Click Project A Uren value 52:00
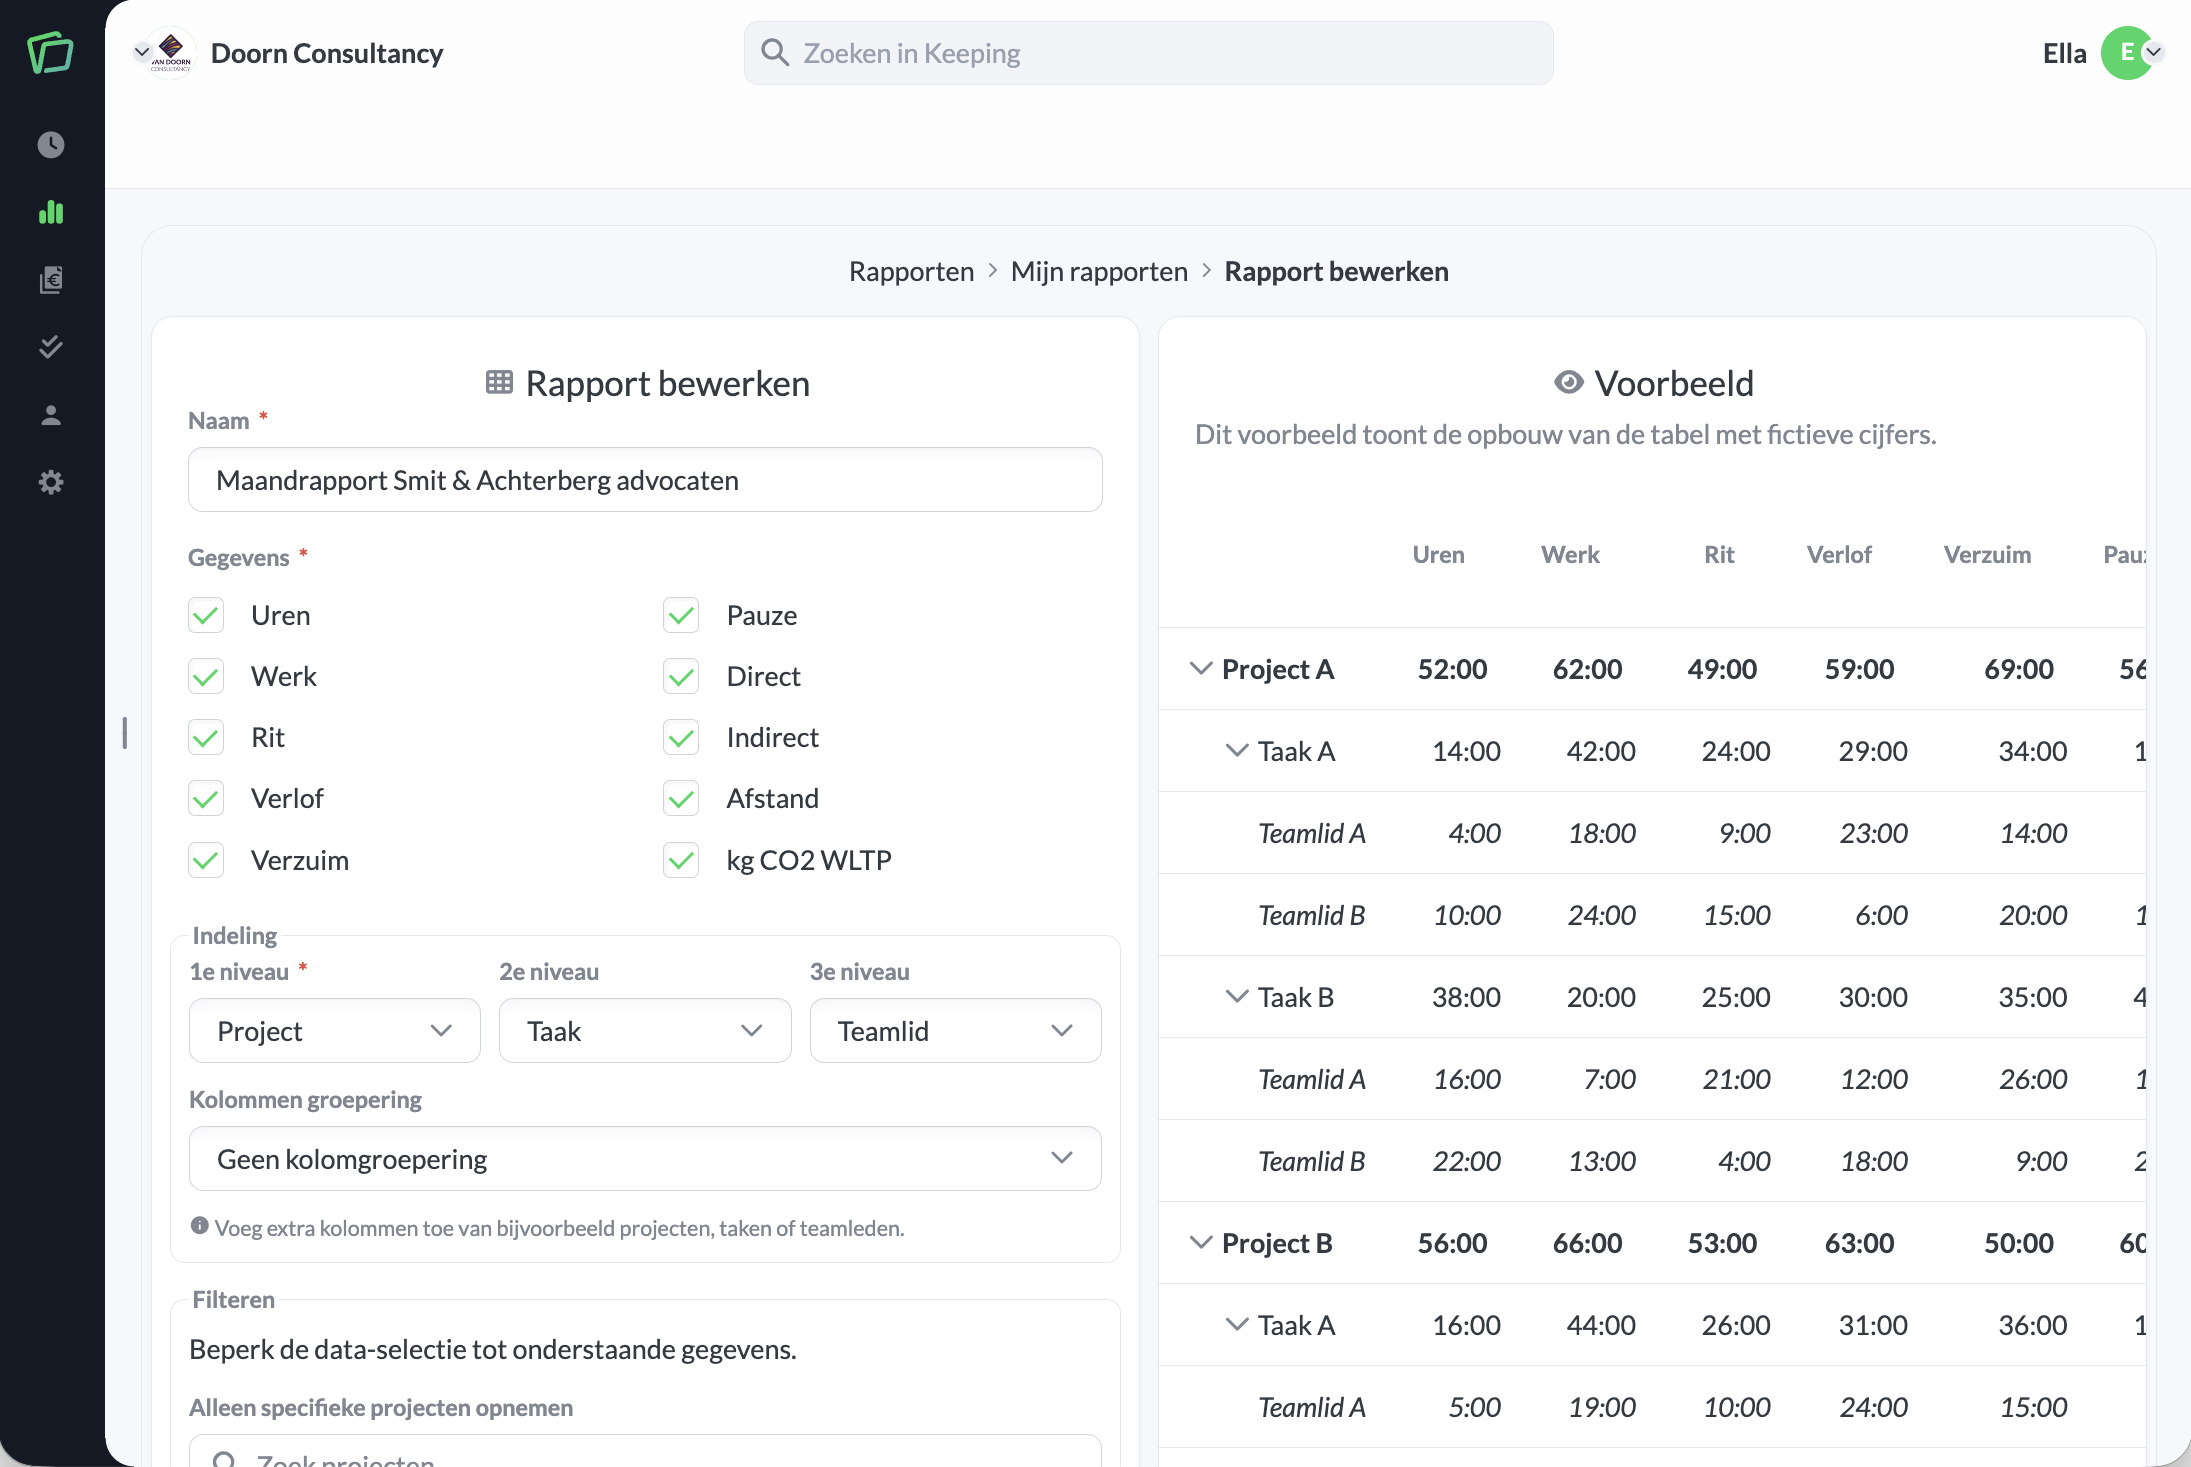The image size is (2191, 1467). (x=1452, y=669)
